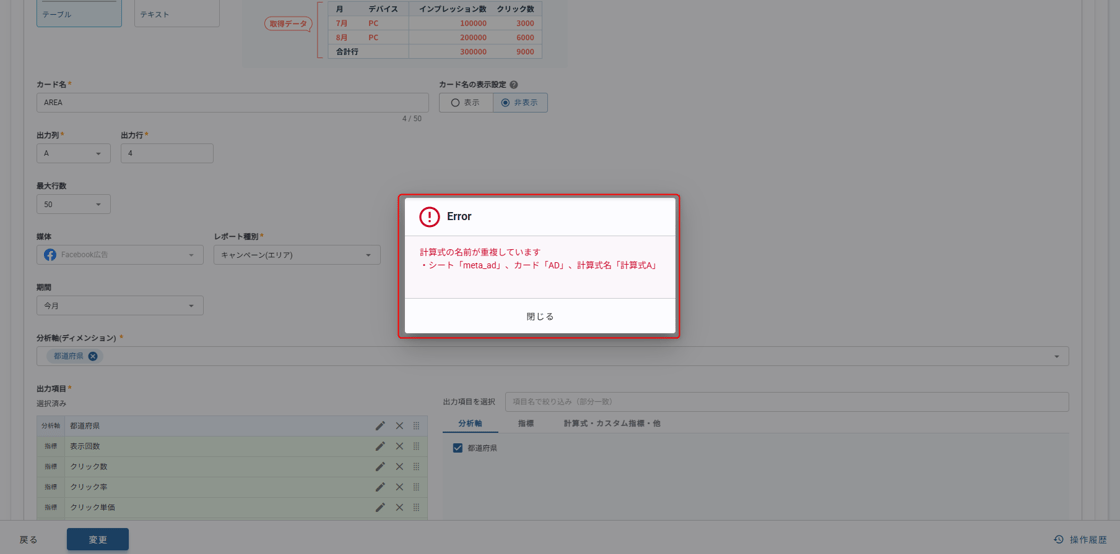Remove the クリック率 row with X icon
The width and height of the screenshot is (1120, 554).
coord(399,487)
